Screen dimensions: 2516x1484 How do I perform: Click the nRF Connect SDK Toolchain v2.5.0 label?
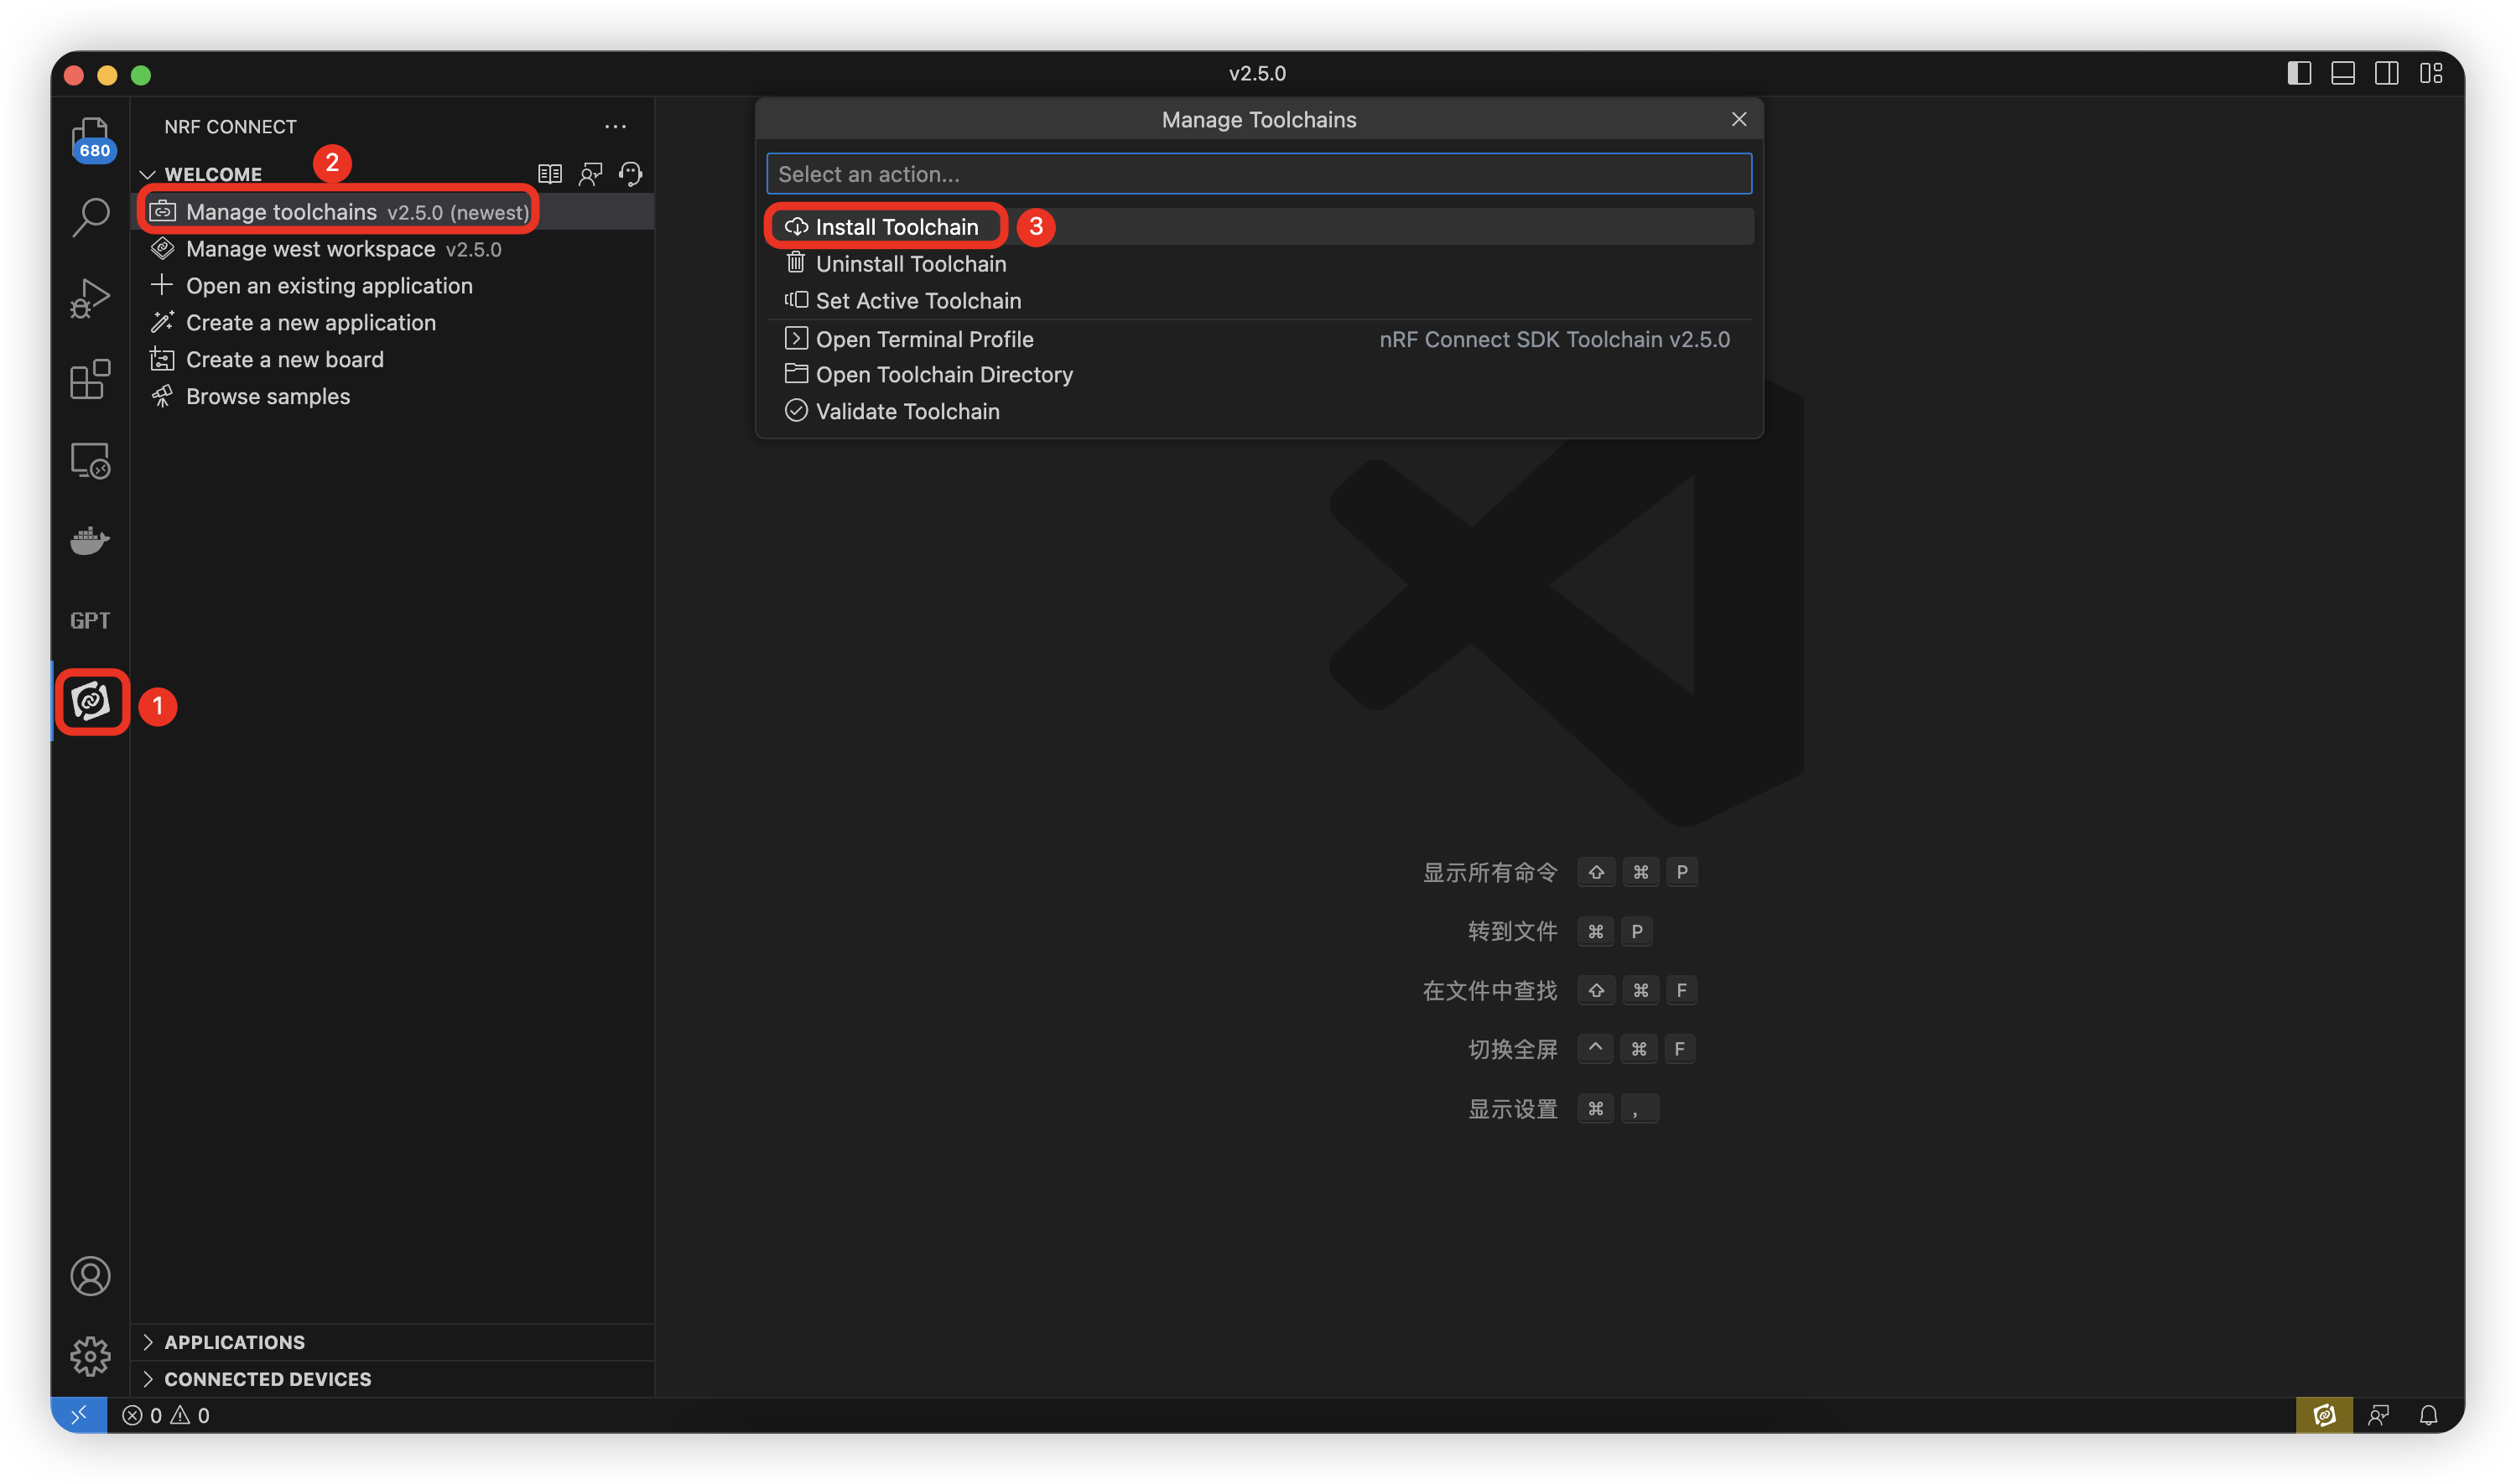point(1554,340)
